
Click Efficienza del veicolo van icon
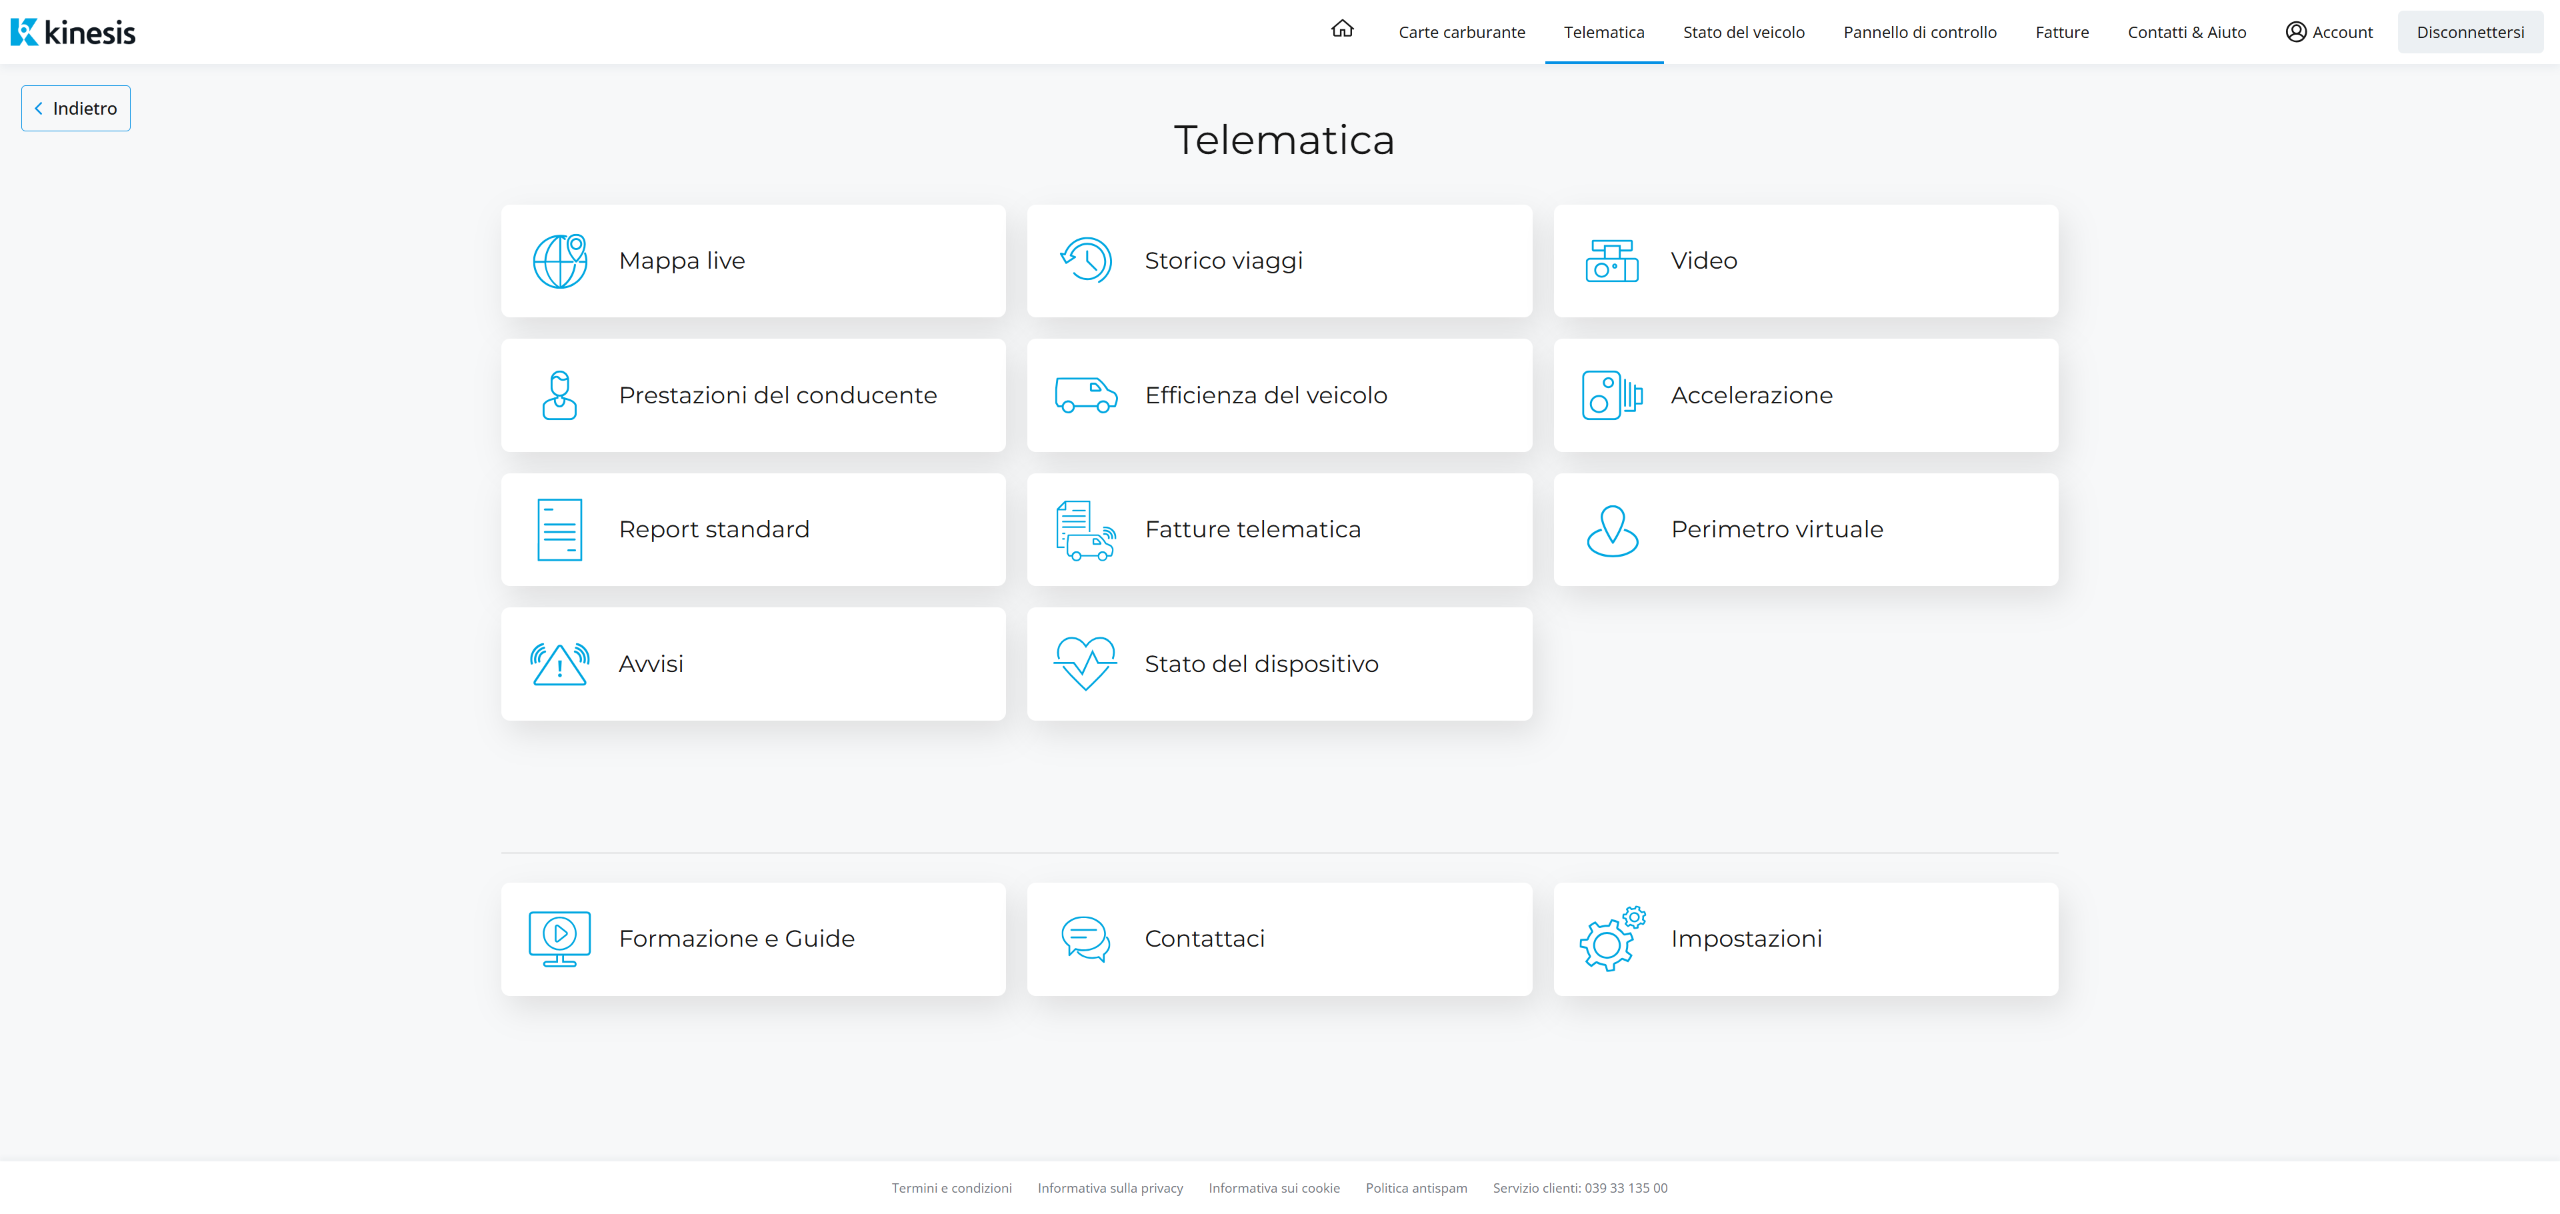(x=1086, y=395)
